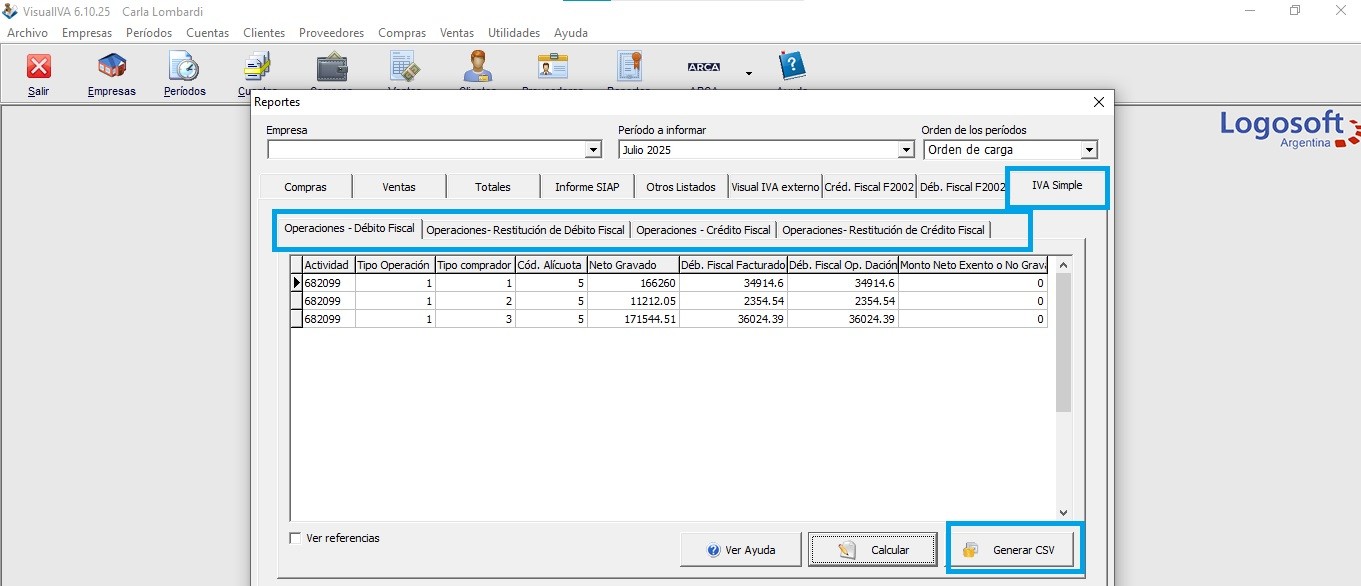This screenshot has height=586, width=1361.
Task: Click the Salir red X toolbar icon
Action: coord(39,67)
